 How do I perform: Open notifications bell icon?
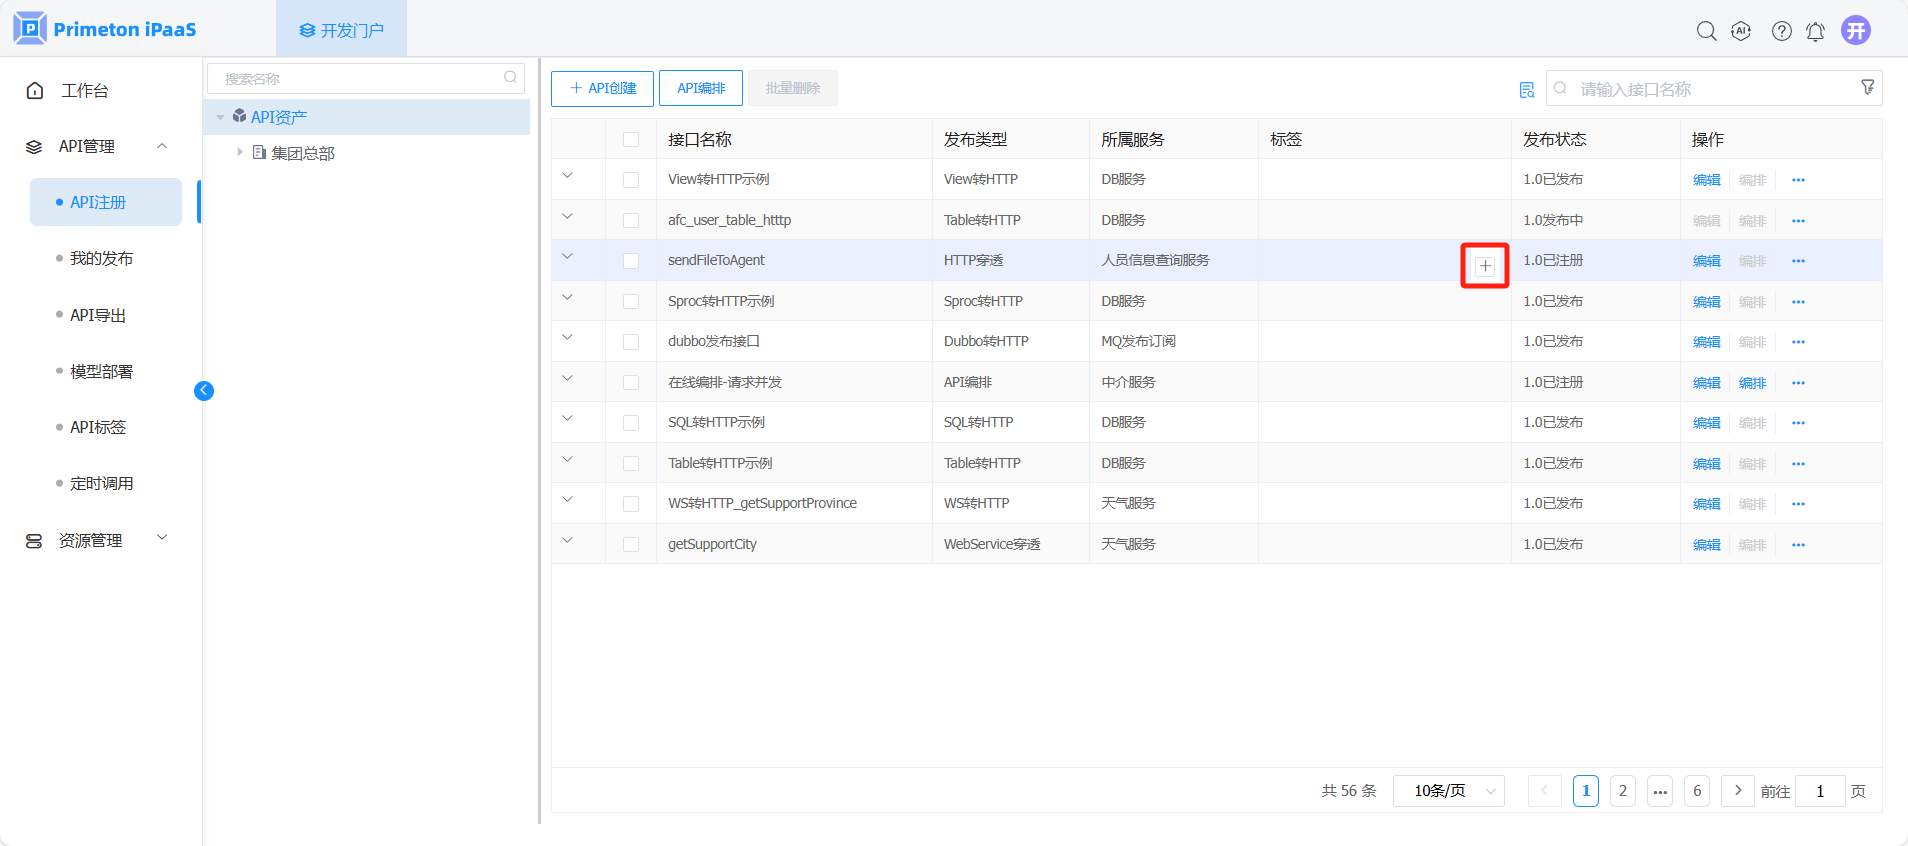click(1815, 31)
